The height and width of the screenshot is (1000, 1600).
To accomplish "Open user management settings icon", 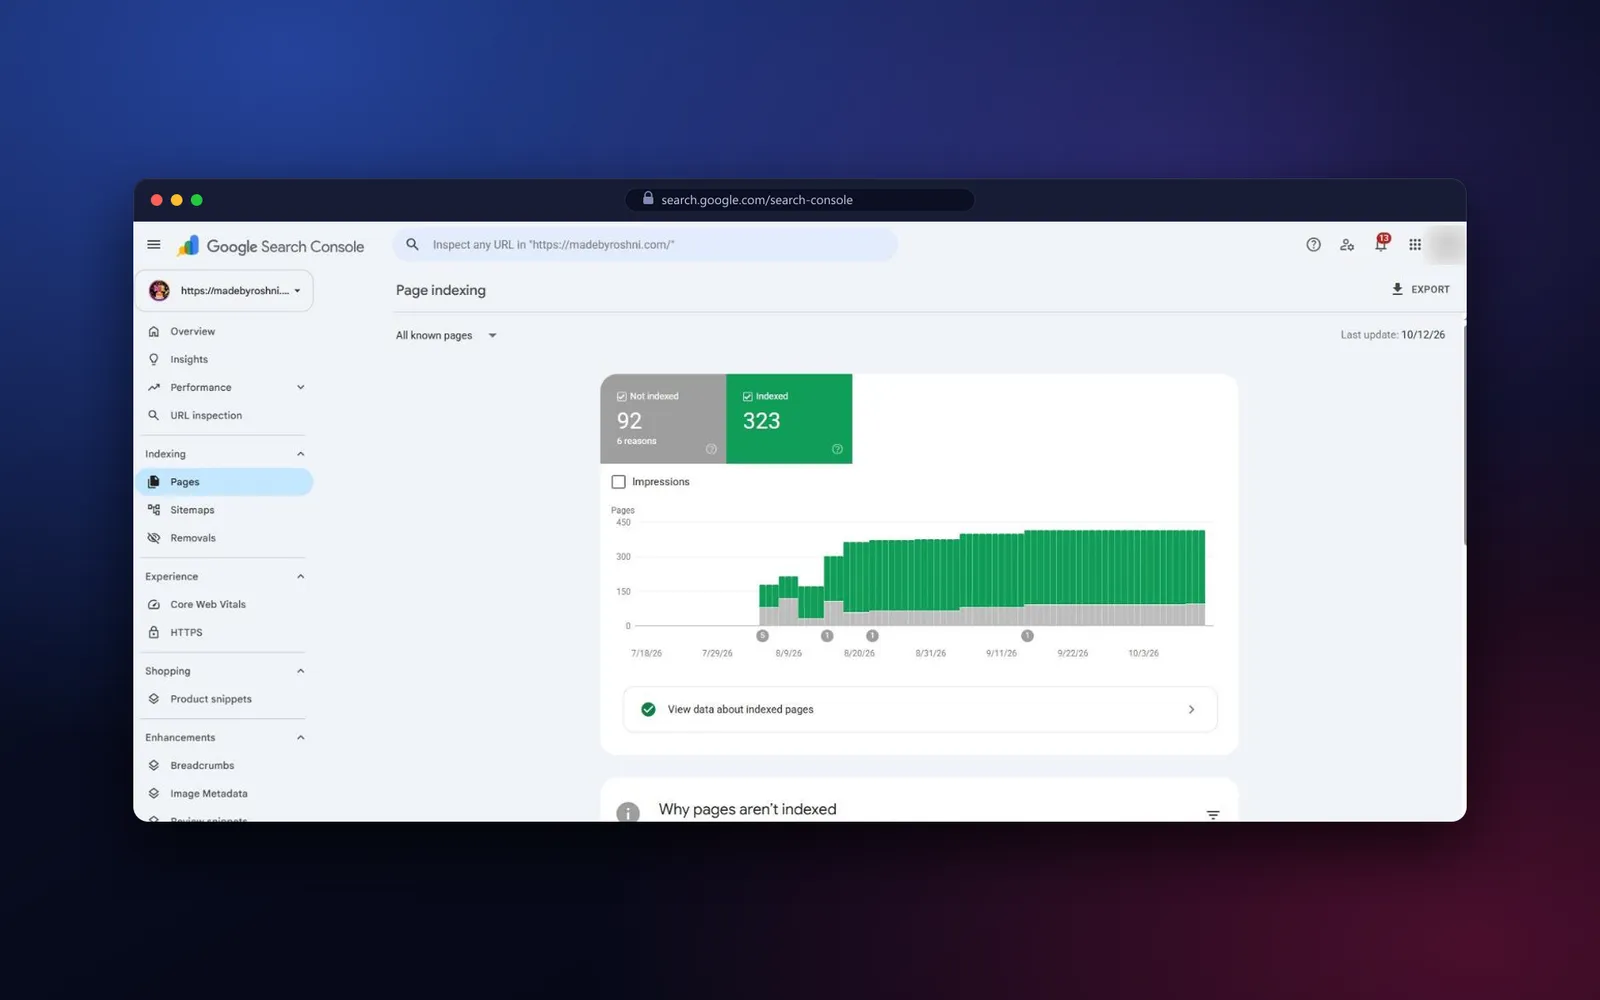I will coord(1347,245).
